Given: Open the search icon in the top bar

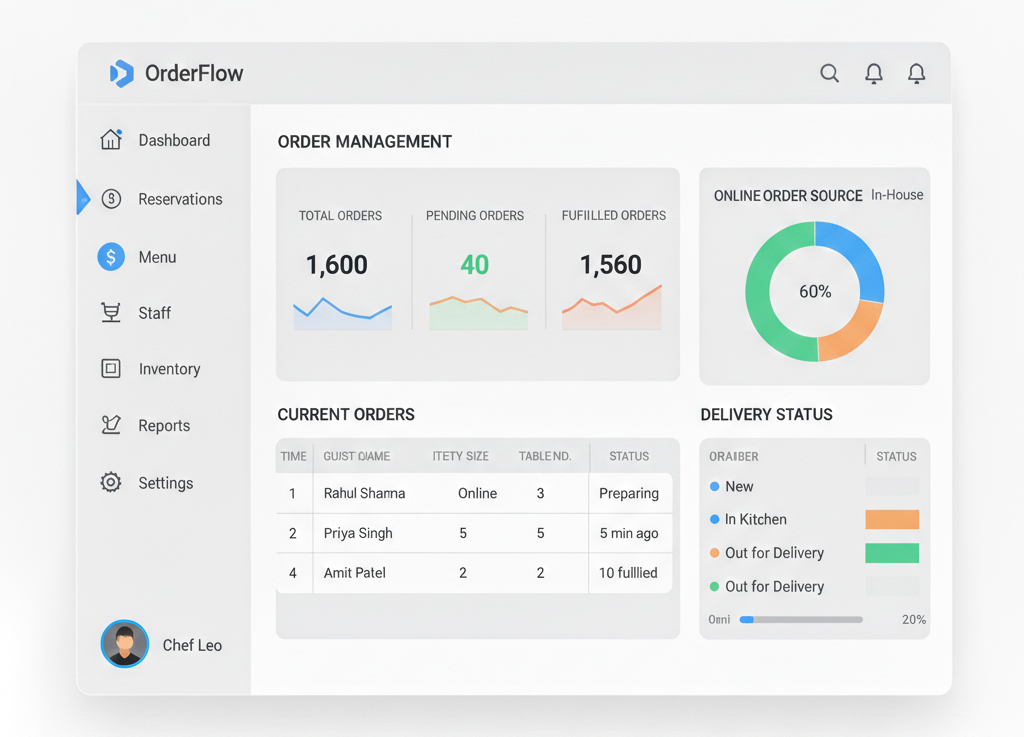Looking at the screenshot, I should click(x=829, y=73).
